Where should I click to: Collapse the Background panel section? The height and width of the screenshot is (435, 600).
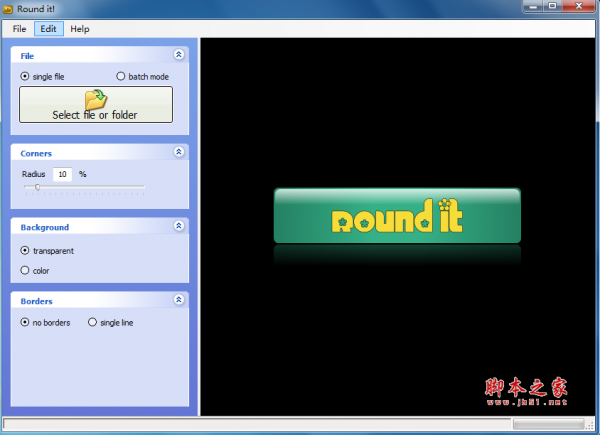coord(179,227)
